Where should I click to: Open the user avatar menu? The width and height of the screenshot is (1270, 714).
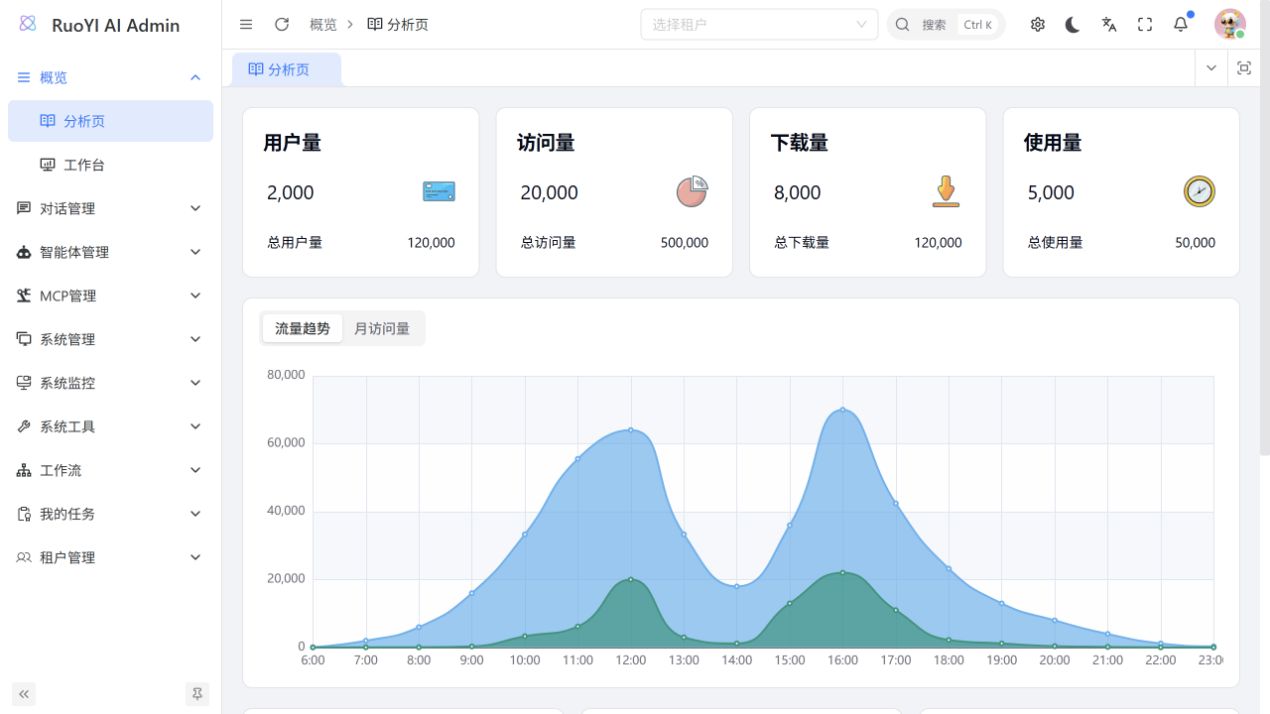(1229, 24)
